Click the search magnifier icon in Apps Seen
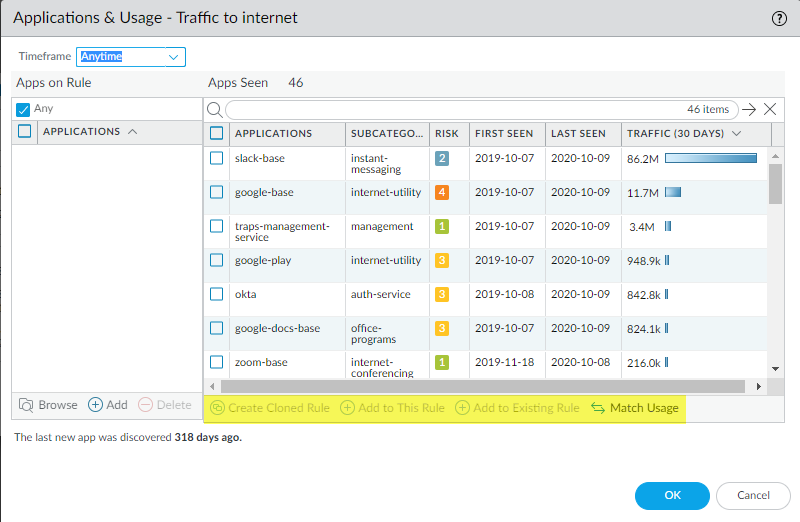 [x=214, y=110]
